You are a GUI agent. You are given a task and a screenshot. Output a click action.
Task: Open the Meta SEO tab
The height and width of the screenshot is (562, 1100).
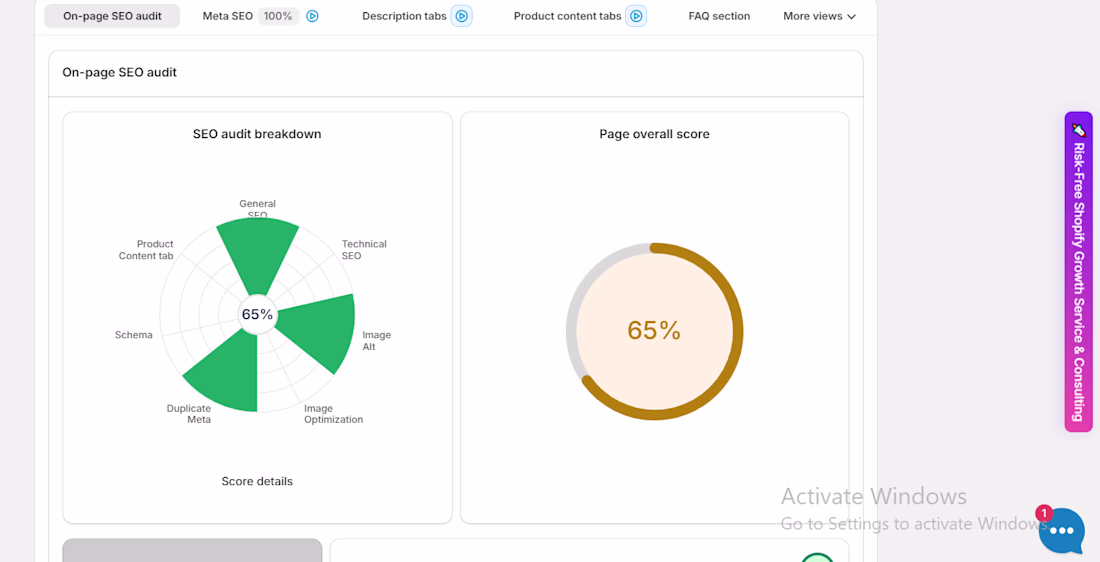coord(228,16)
